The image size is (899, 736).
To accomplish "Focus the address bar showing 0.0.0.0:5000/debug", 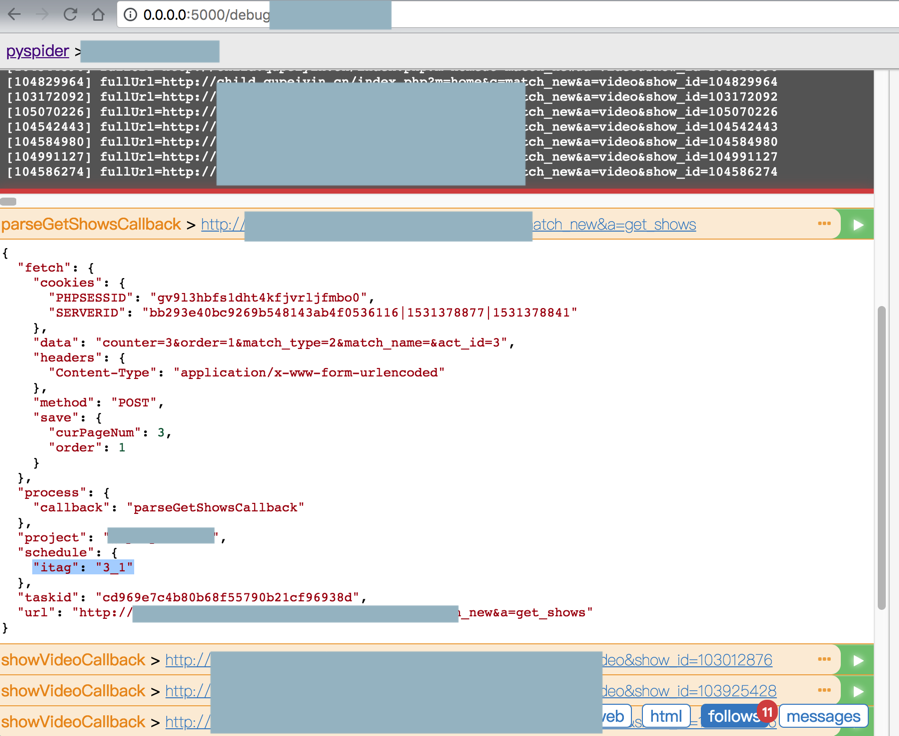I will (x=507, y=14).
